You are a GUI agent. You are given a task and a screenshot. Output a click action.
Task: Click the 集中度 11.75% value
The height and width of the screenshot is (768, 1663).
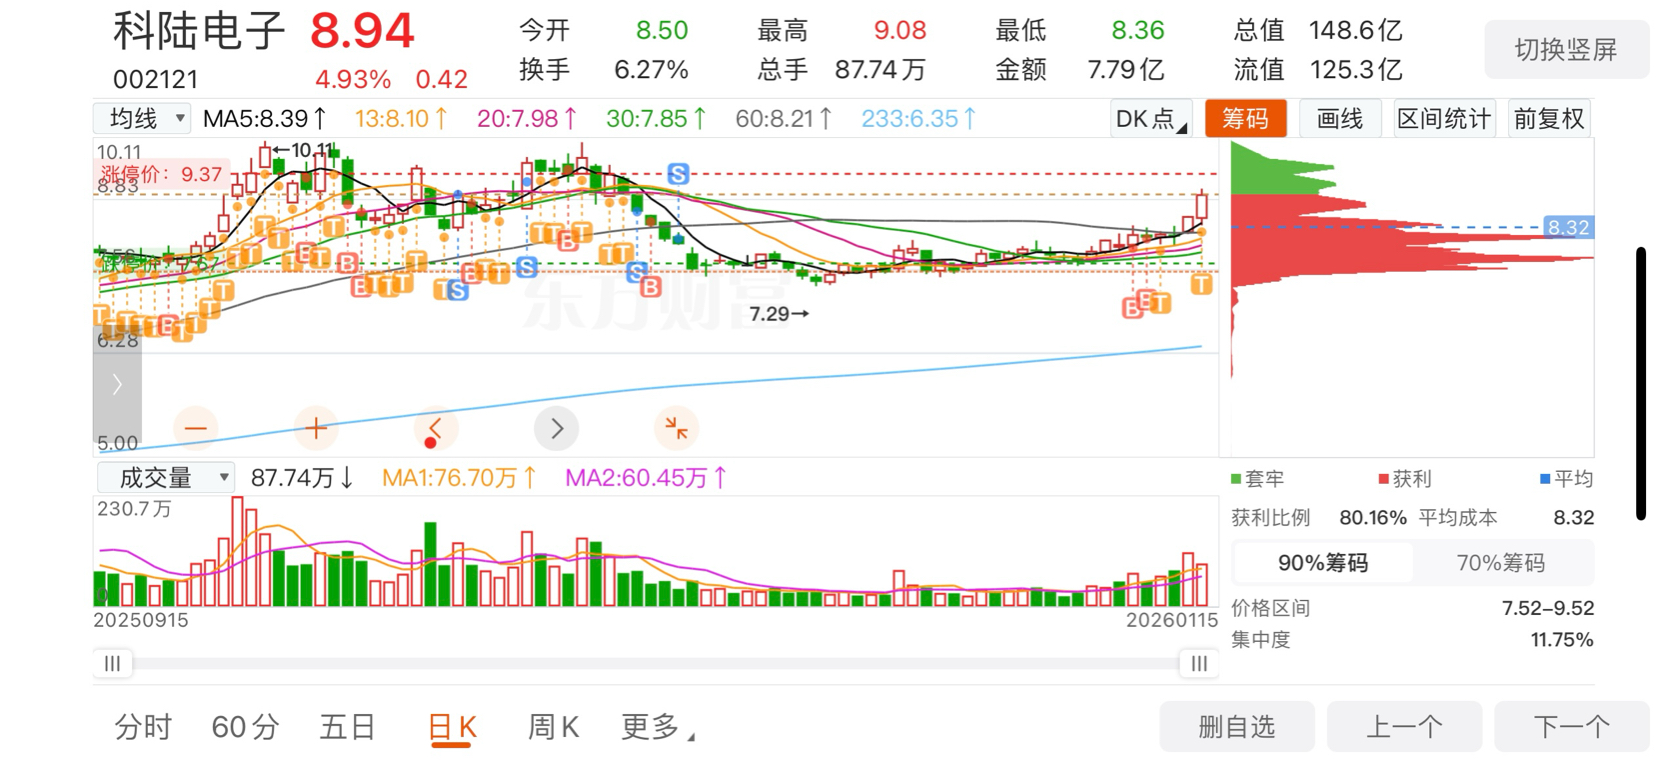pyautogui.click(x=1561, y=640)
